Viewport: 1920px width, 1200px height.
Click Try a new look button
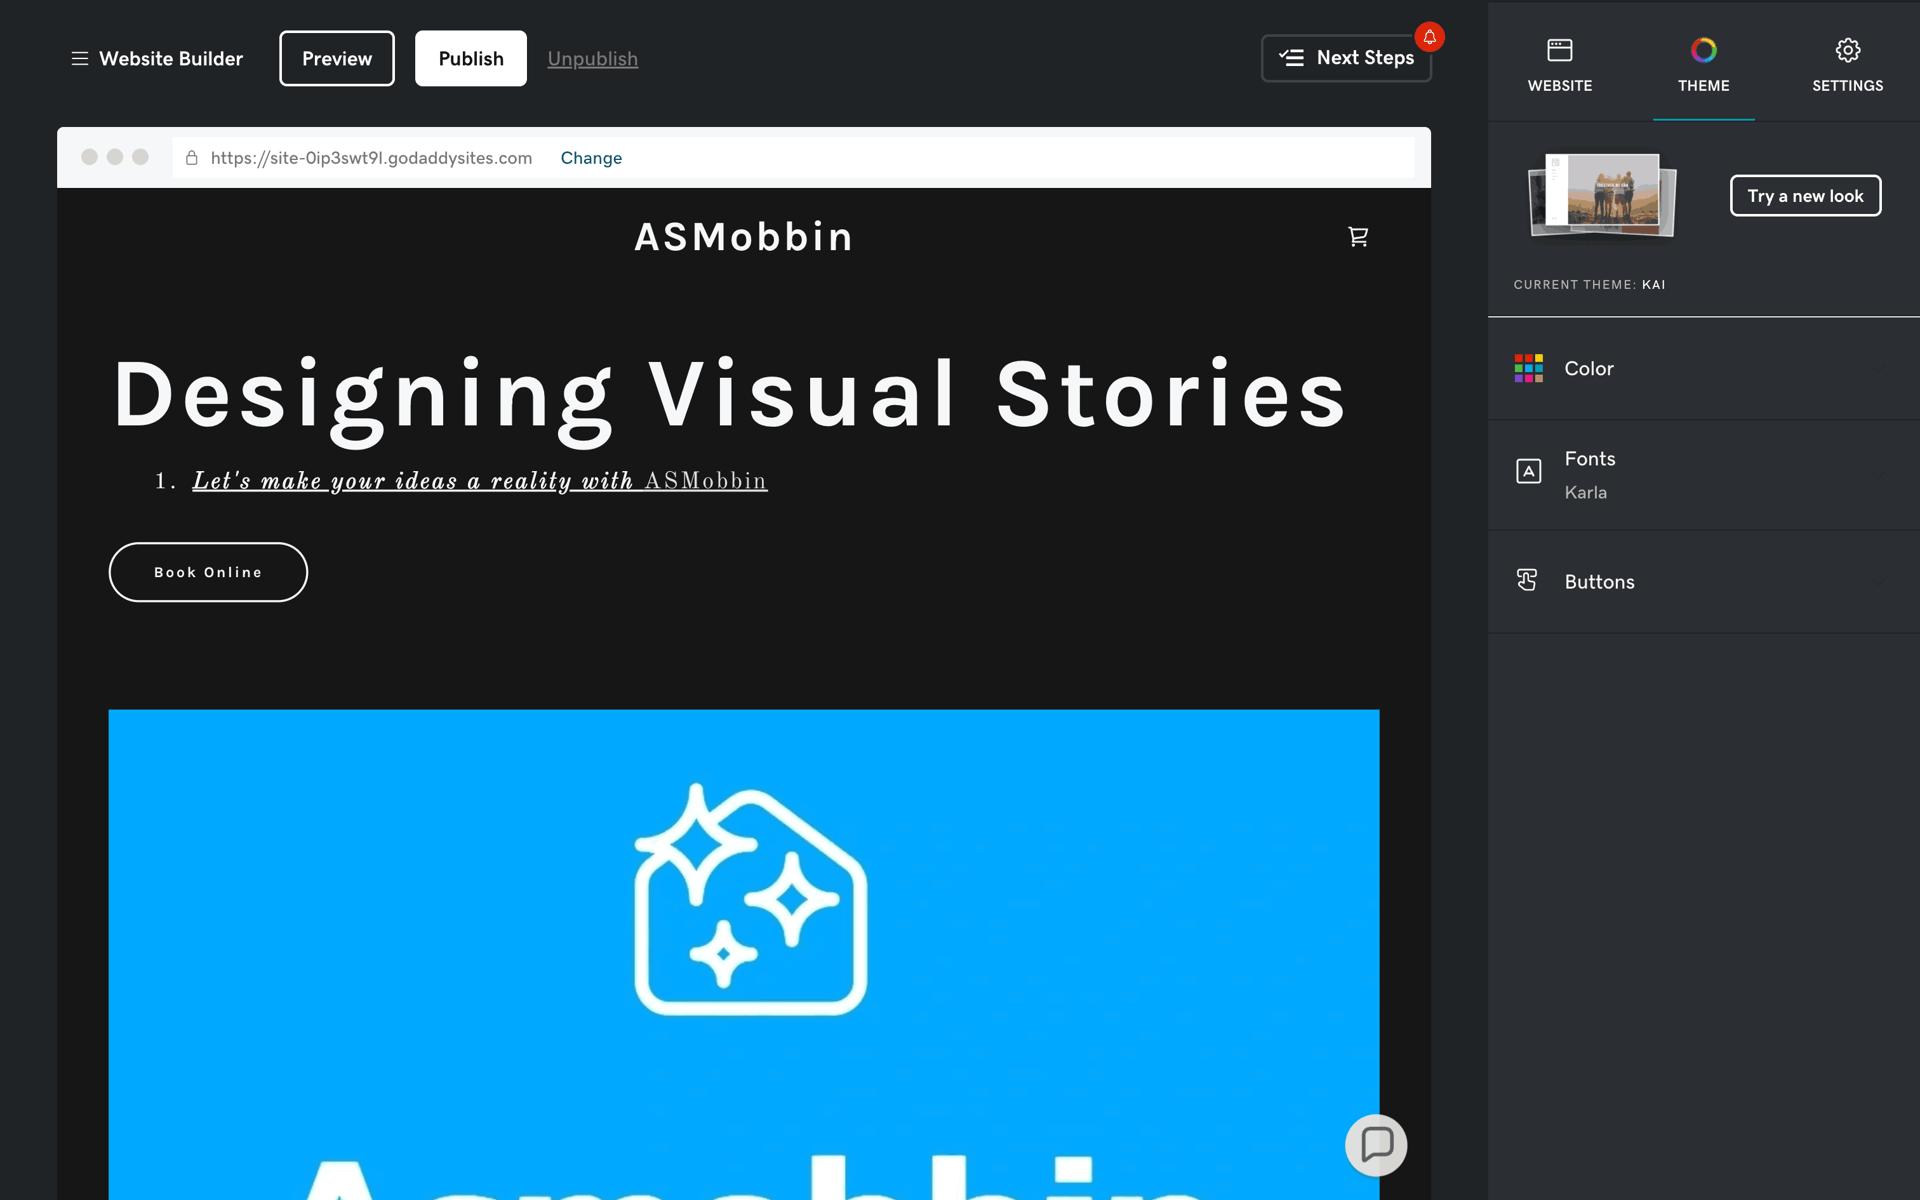coord(1806,196)
